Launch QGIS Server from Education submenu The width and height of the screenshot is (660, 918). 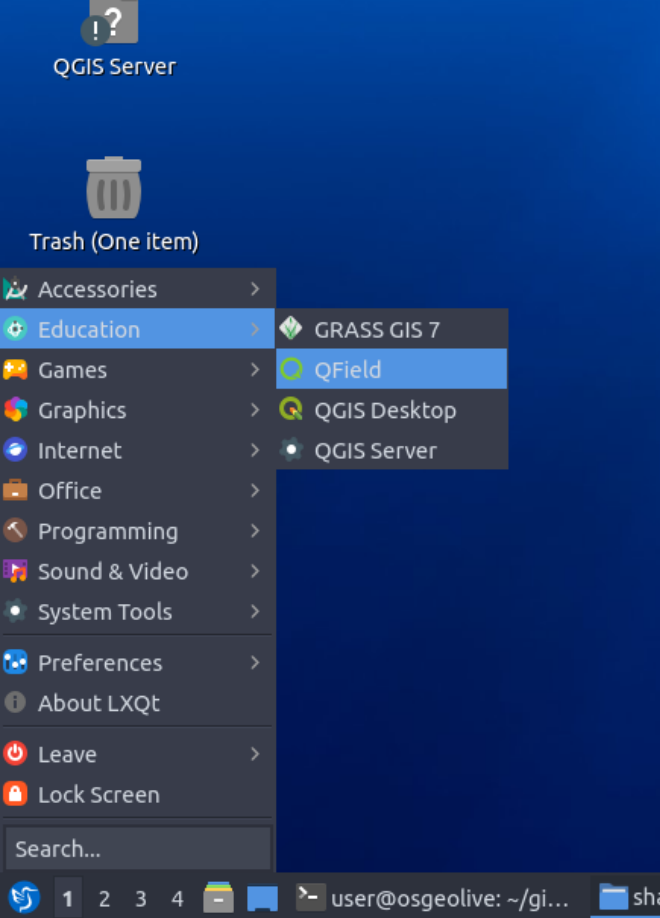click(391, 450)
